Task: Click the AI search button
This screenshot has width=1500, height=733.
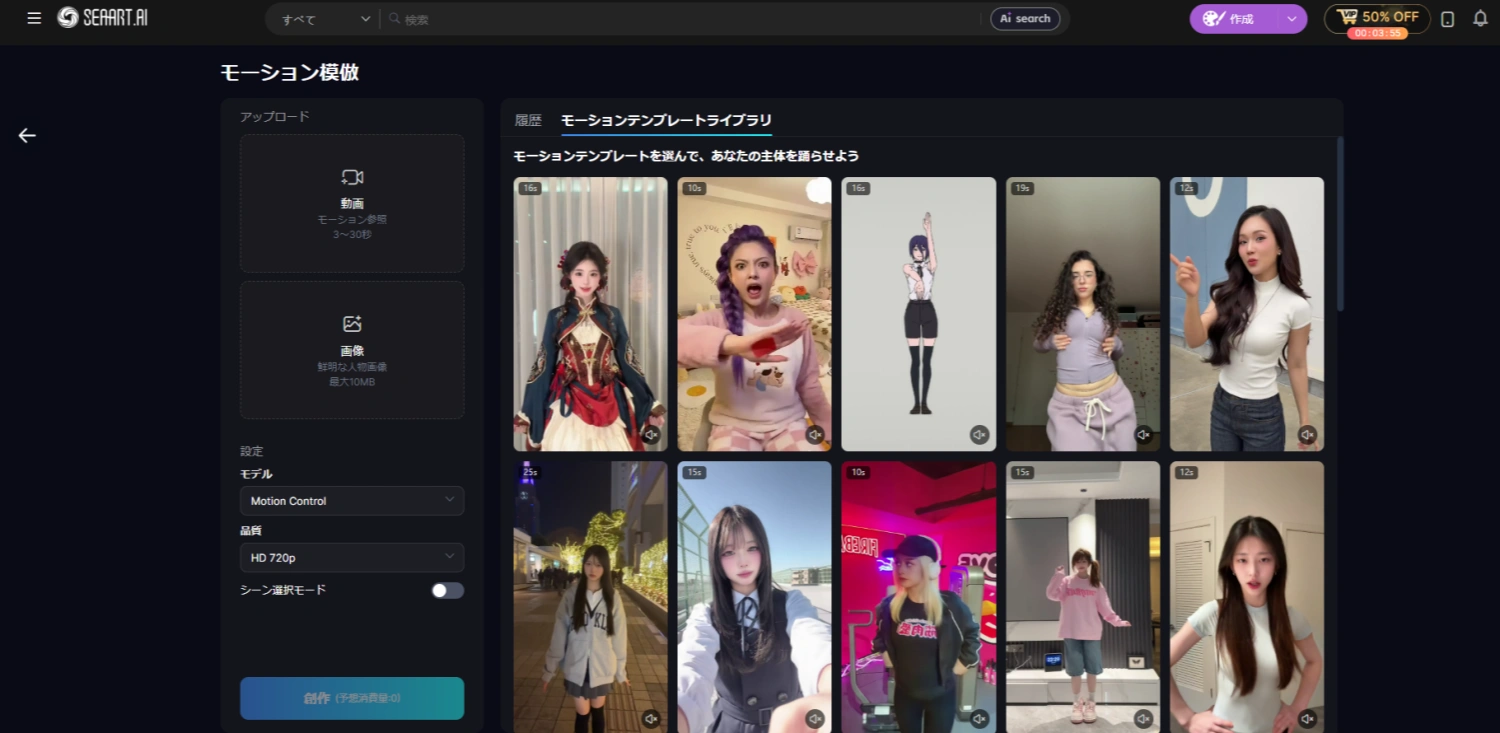Action: click(x=1025, y=19)
